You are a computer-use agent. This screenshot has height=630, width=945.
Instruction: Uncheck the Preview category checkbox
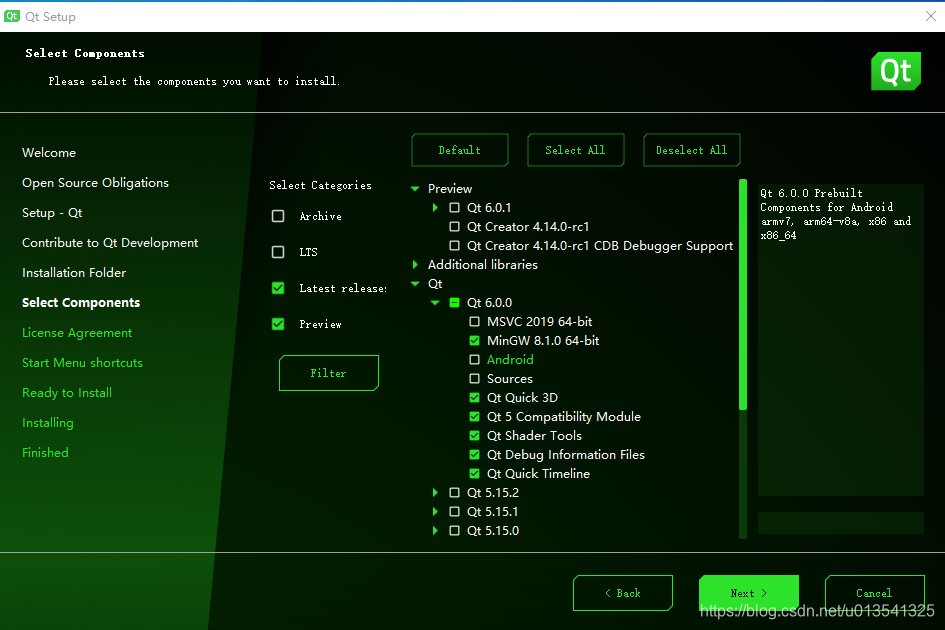coord(278,324)
